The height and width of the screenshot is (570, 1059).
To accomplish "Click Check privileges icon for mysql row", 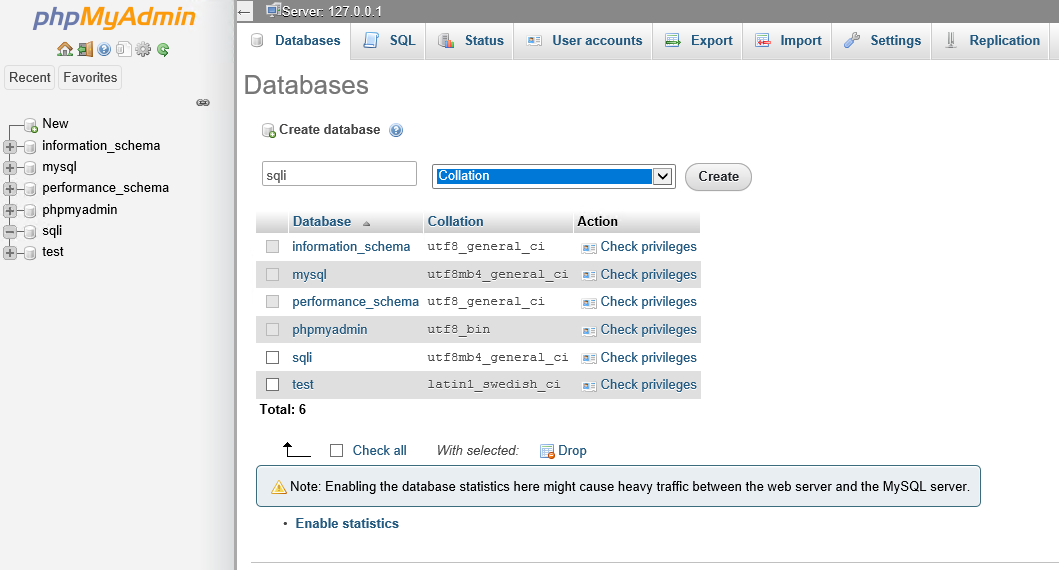I will [589, 275].
